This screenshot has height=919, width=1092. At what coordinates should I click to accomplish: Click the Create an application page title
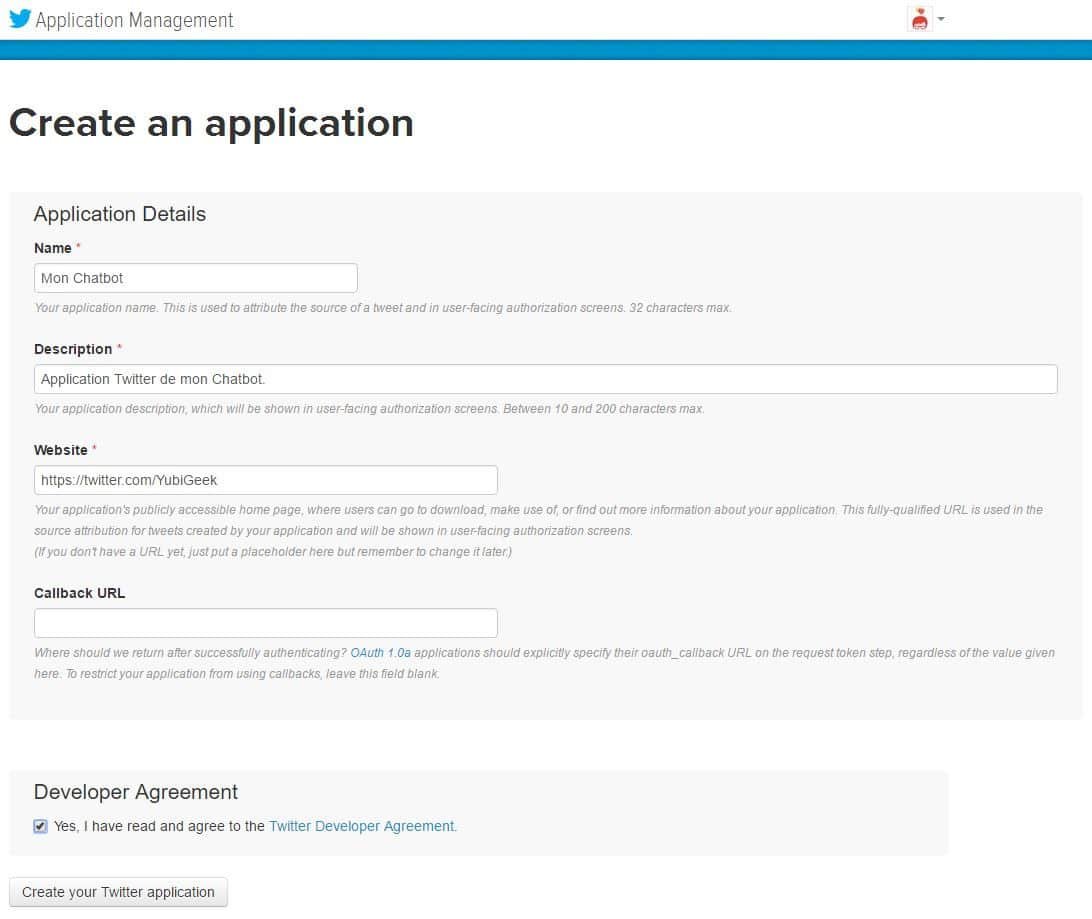212,123
